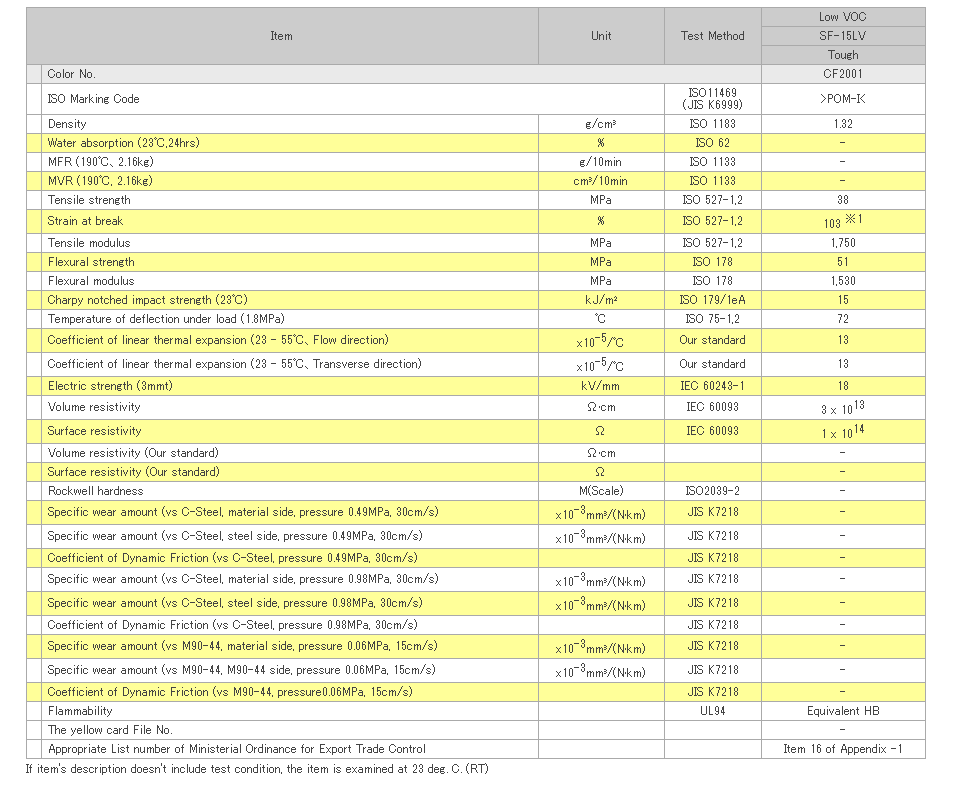Select the 'Rockwell hardness' row label
This screenshot has height=786, width=977.
coord(95,491)
